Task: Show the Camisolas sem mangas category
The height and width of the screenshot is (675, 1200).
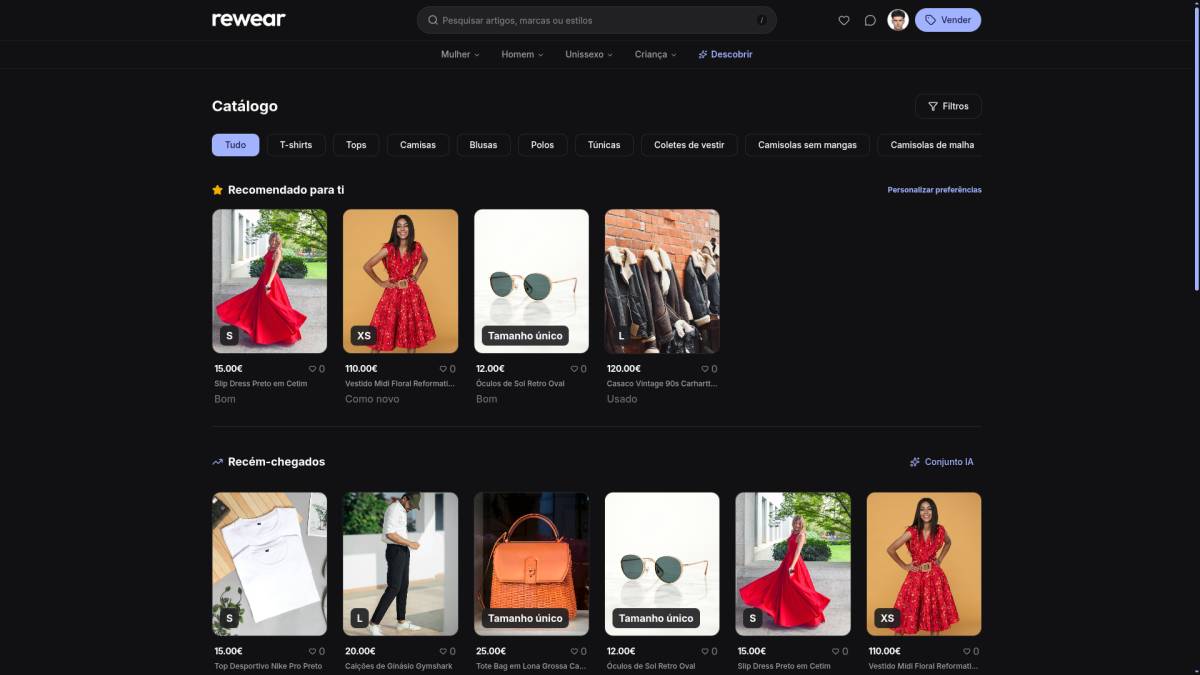Action: click(x=807, y=145)
